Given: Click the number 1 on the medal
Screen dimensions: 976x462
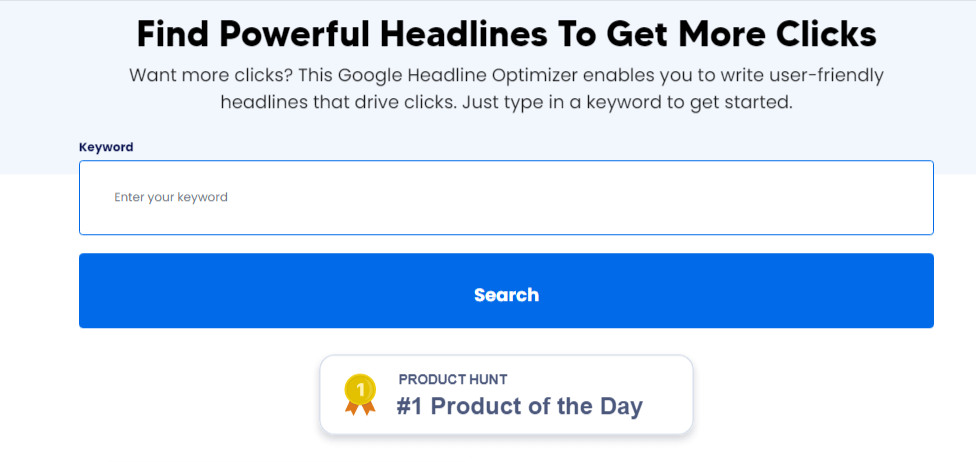Looking at the screenshot, I should click(x=359, y=388).
